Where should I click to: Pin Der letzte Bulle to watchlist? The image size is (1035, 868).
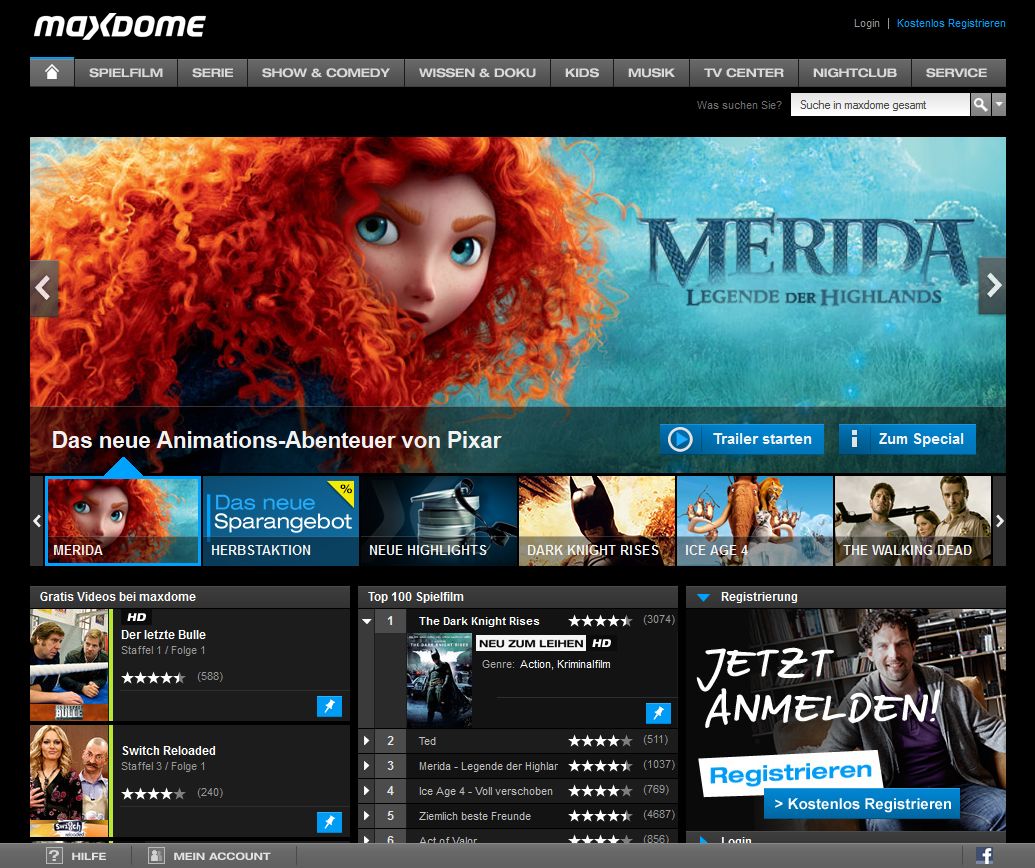click(329, 706)
